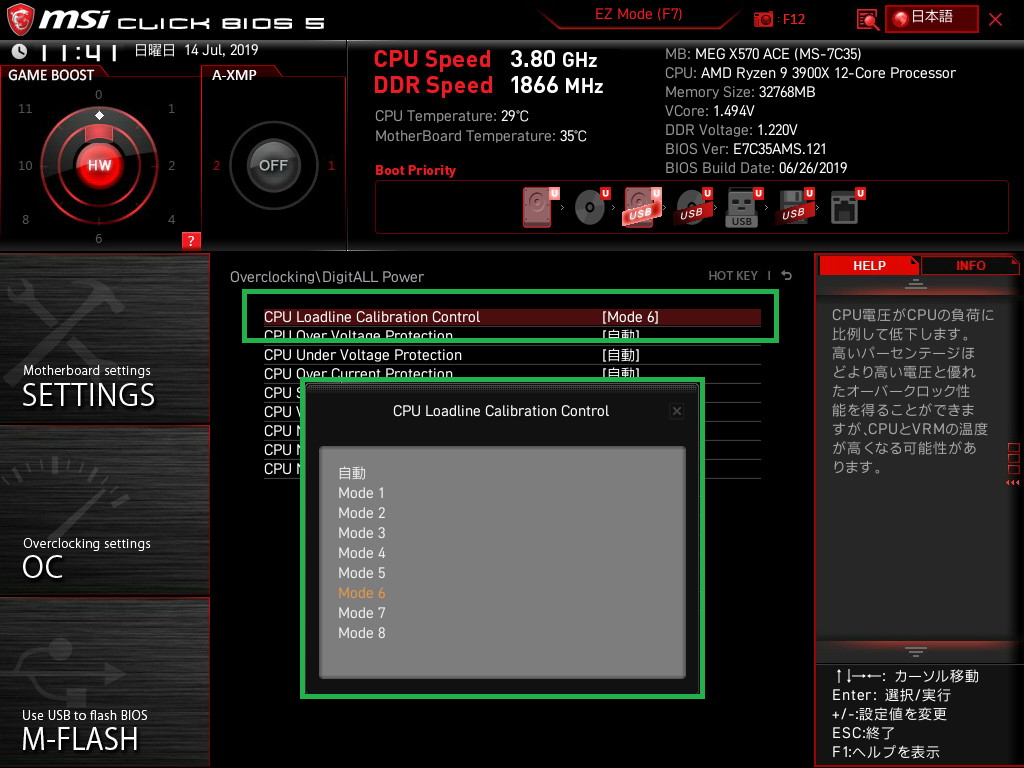Open OC Overclocking settings section
Viewport: 1024px width, 768px height.
[104, 511]
